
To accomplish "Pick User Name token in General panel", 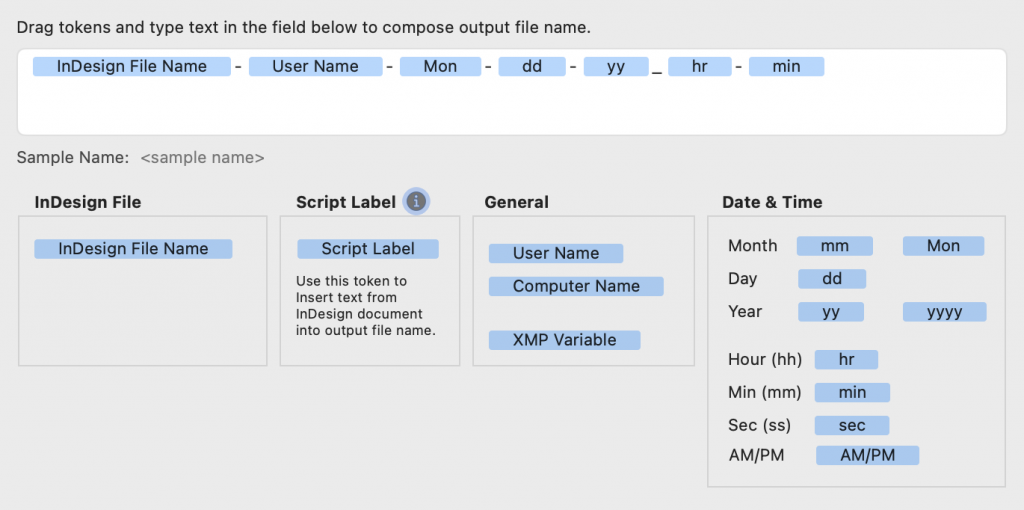I will pyautogui.click(x=556, y=253).
